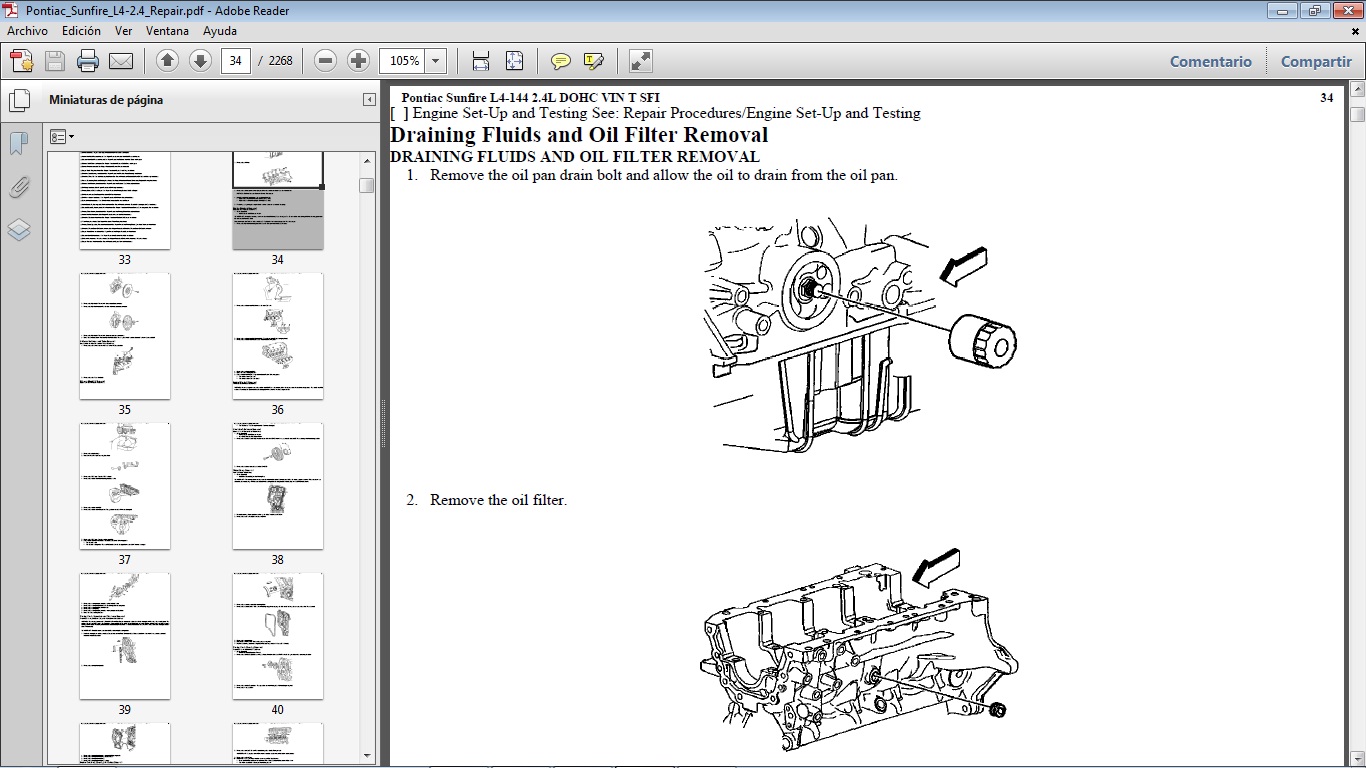
Task: Click the fit width scrolling icon
Action: pyautogui.click(x=481, y=61)
